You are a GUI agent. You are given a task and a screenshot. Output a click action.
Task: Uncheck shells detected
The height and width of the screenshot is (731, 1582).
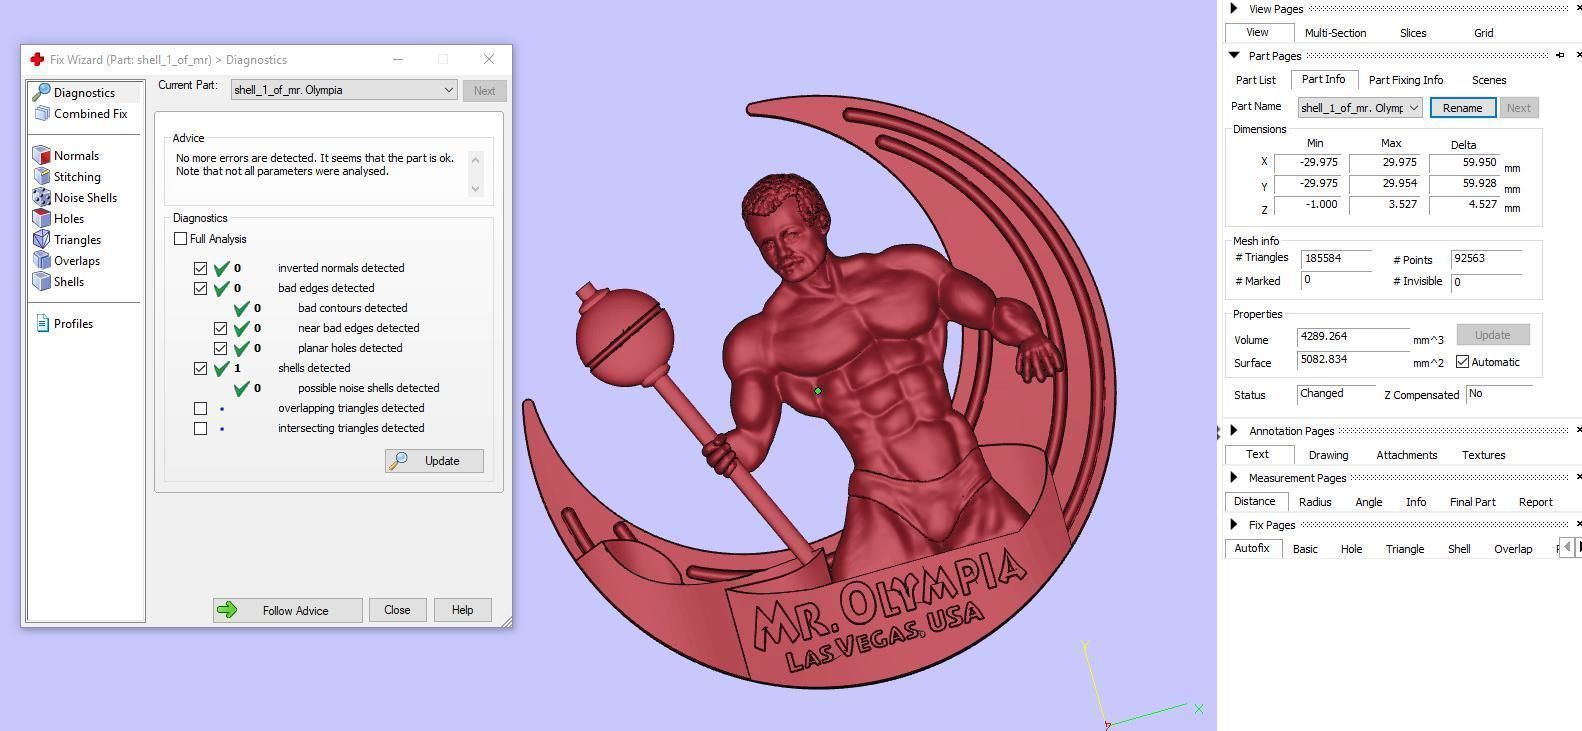coord(200,368)
